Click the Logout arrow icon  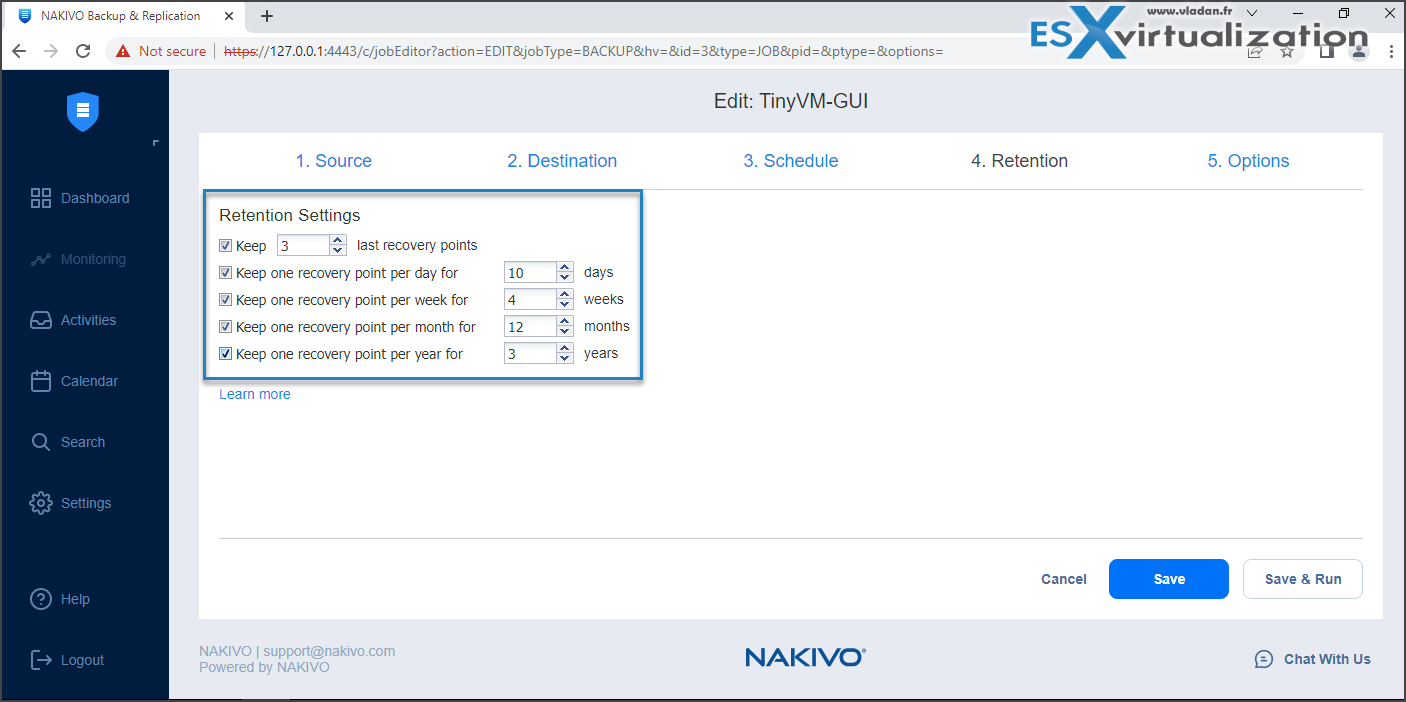tap(41, 660)
